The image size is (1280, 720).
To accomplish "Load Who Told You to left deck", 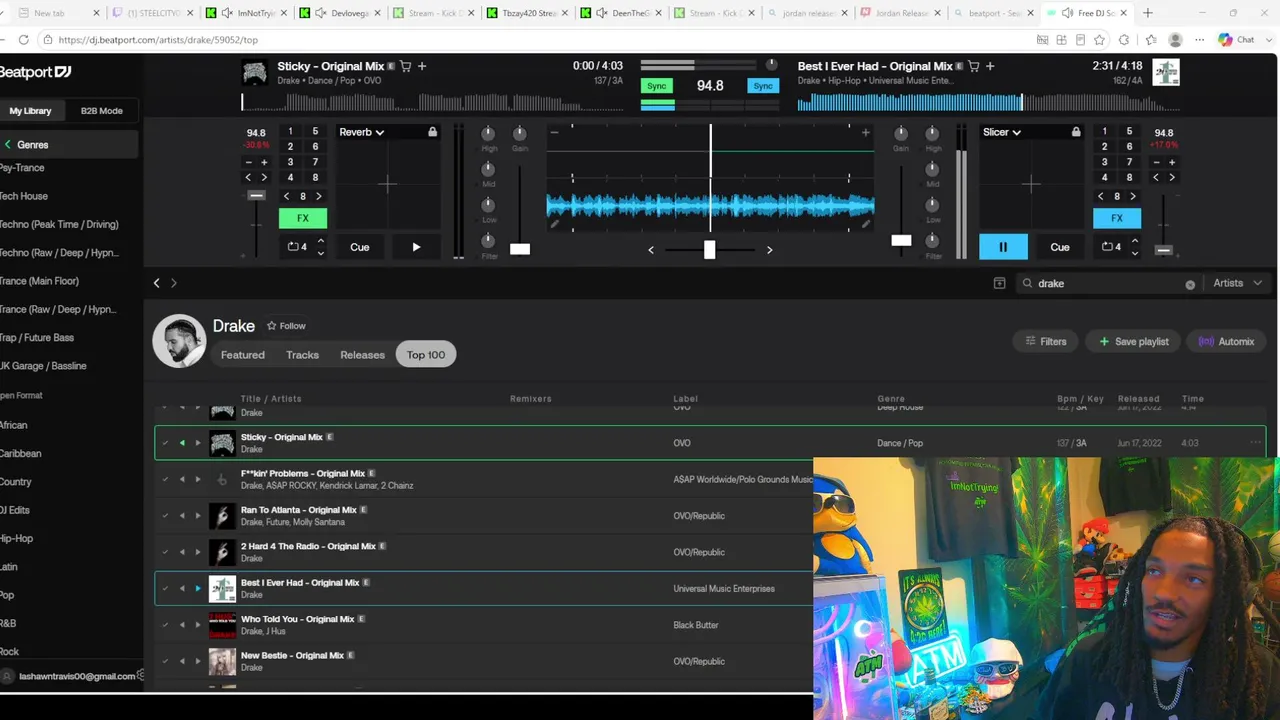I will 182,625.
